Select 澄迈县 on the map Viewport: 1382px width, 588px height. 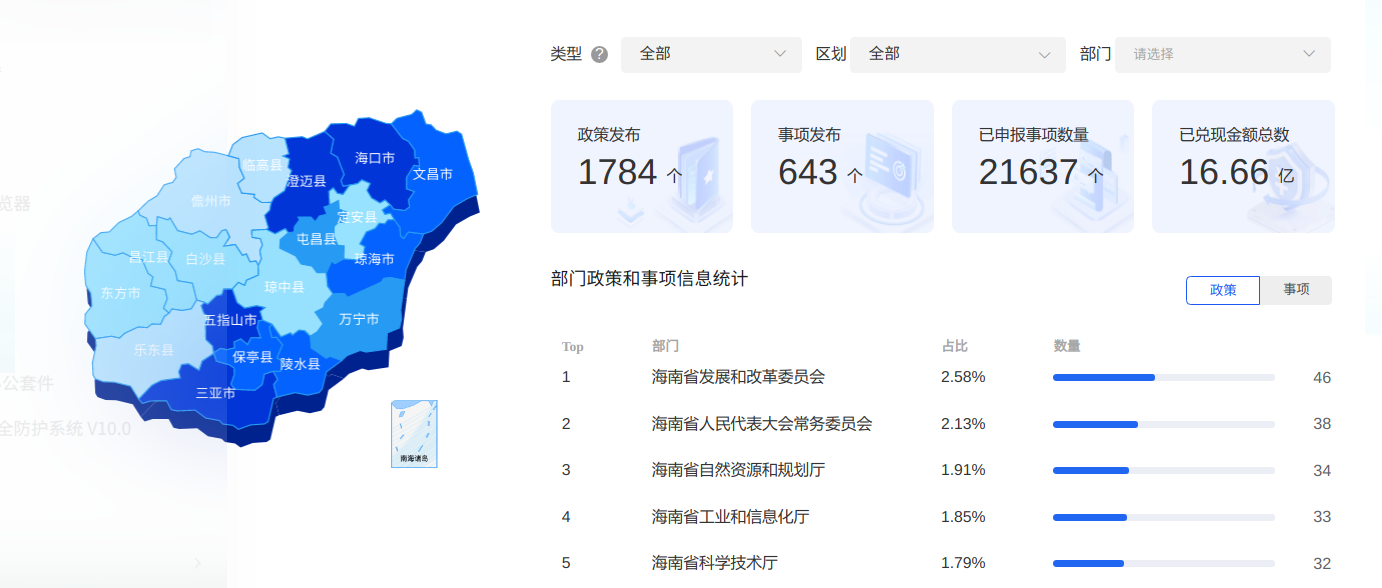coord(307,181)
